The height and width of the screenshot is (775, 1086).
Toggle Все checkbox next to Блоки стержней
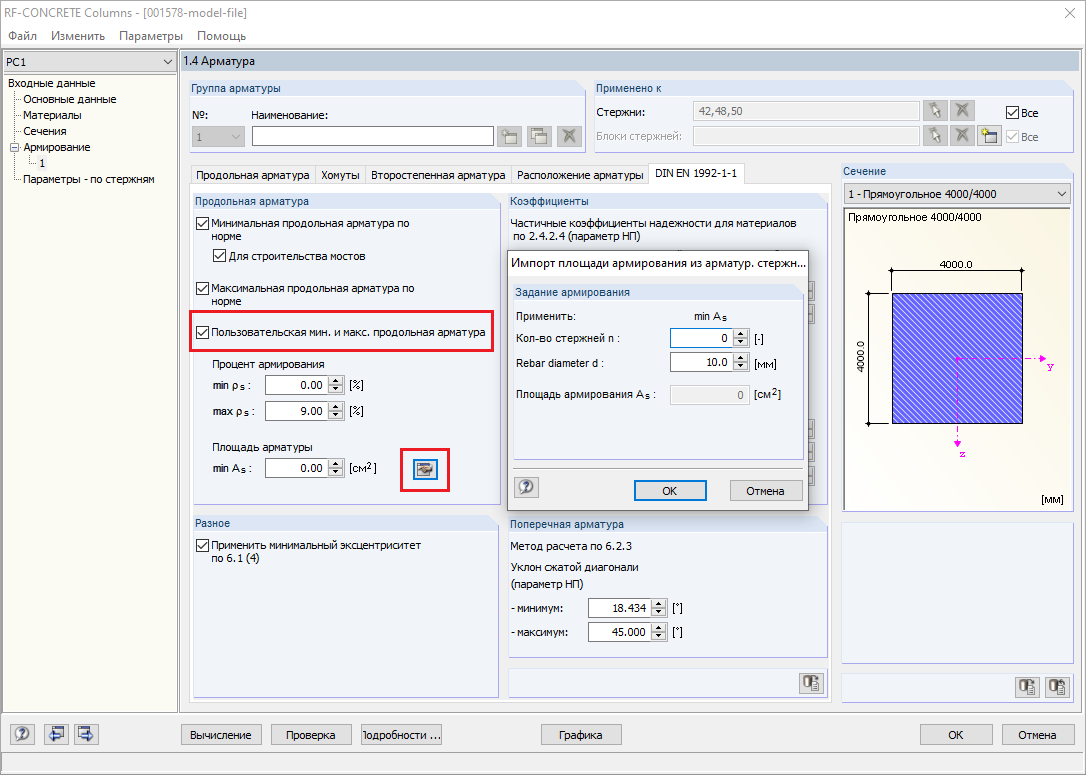pyautogui.click(x=1012, y=137)
